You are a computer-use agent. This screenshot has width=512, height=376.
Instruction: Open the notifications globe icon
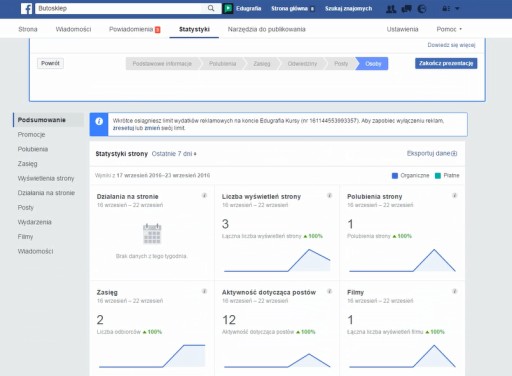pos(422,9)
